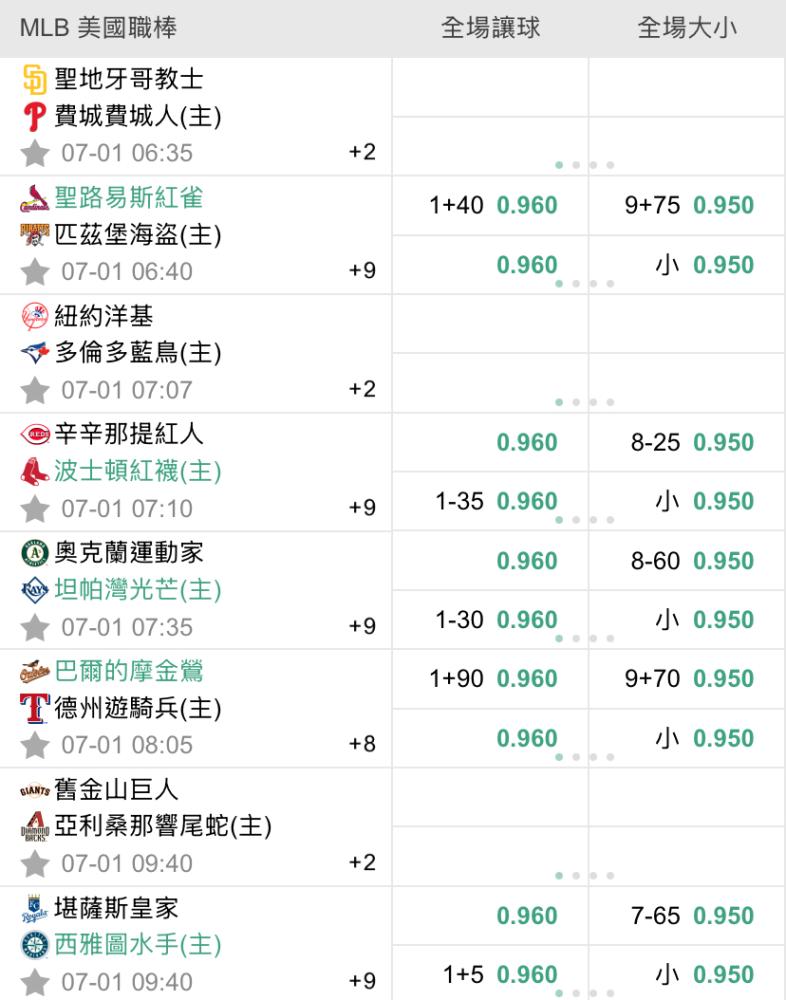Viewport: 786px width, 1000px height.
Task: Bet on Cardinals handicap 1+40 odds 0.960
Action: (x=493, y=206)
